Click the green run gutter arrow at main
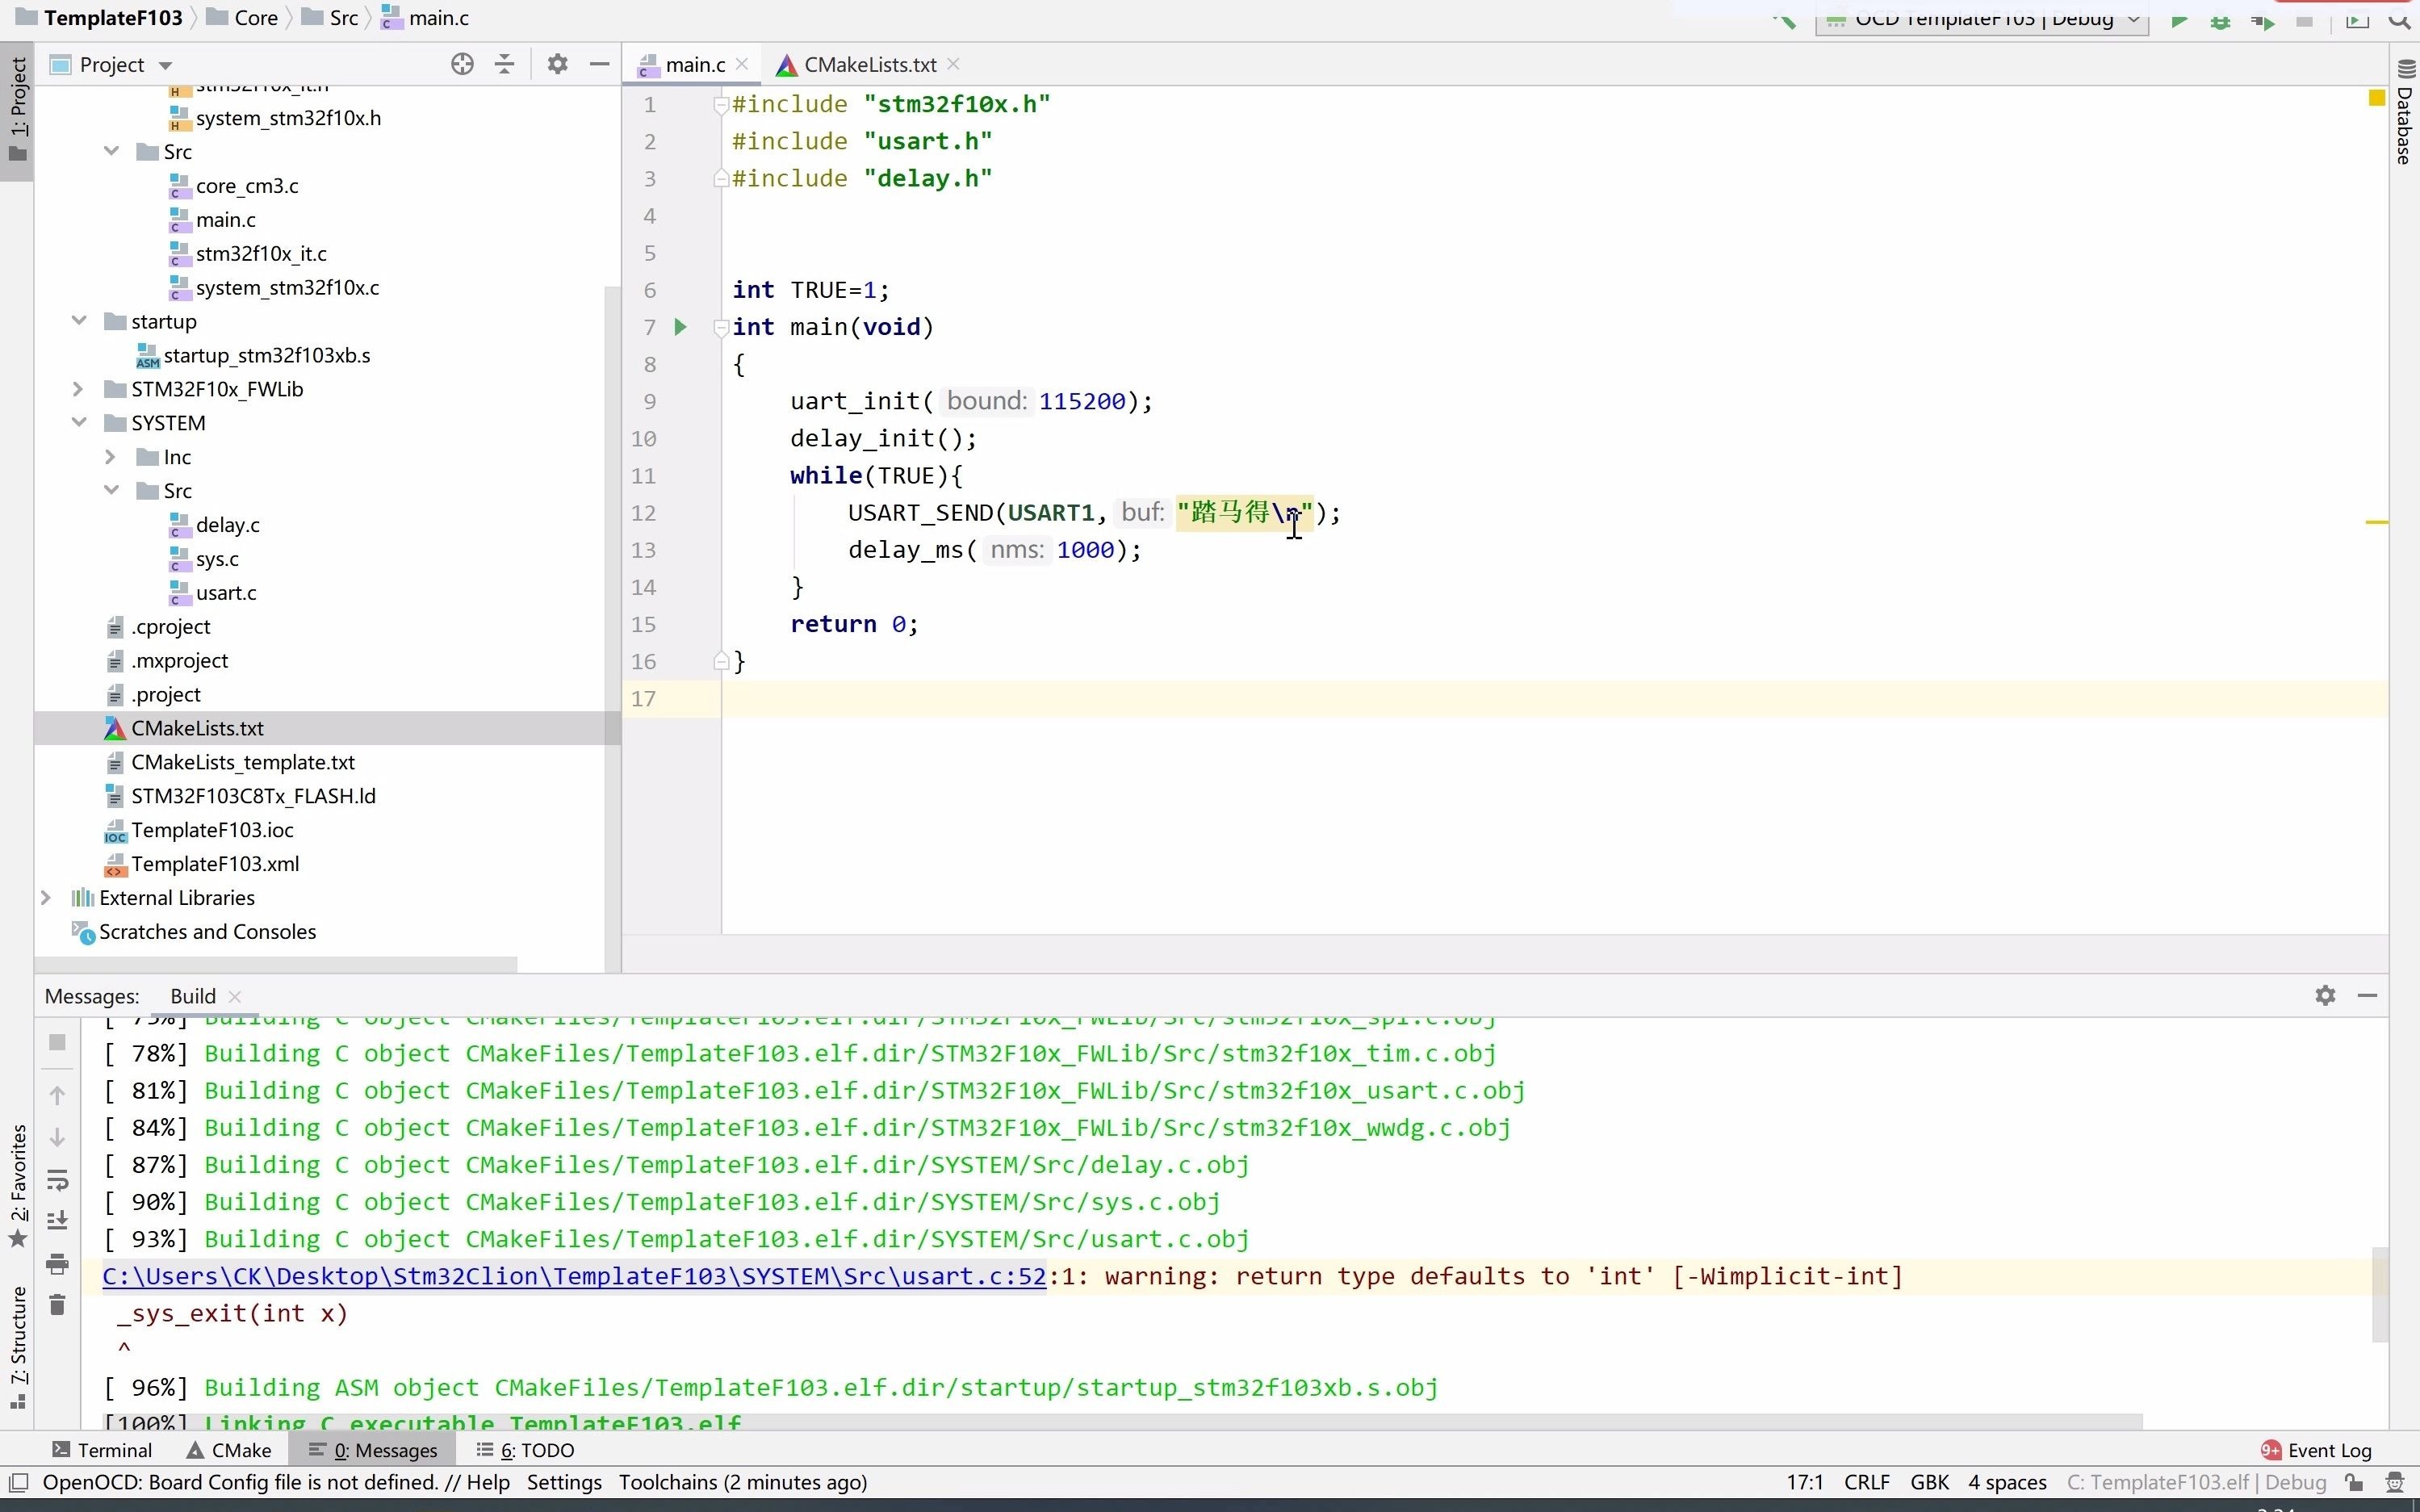The width and height of the screenshot is (2420, 1512). [x=681, y=327]
